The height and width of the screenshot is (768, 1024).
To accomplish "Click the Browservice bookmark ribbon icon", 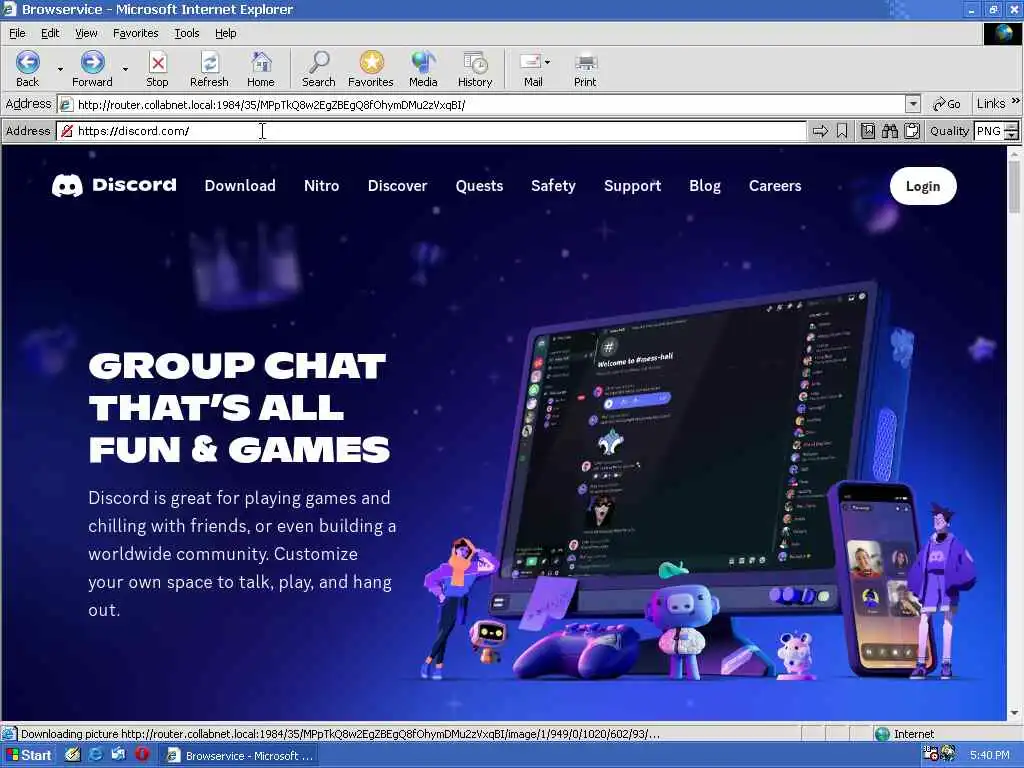I will [x=842, y=131].
